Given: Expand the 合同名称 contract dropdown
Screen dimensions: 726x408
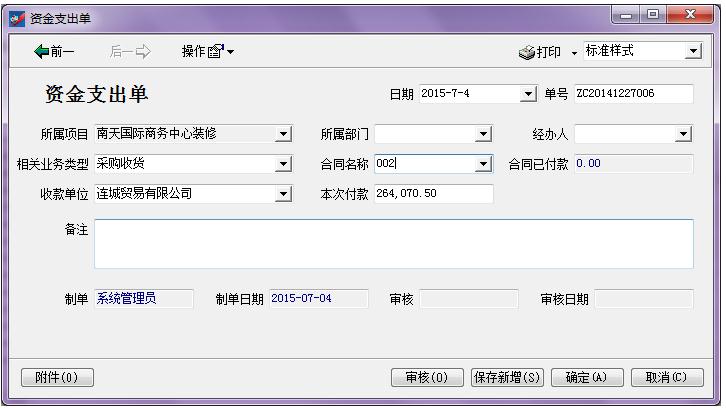Looking at the screenshot, I should pos(484,164).
